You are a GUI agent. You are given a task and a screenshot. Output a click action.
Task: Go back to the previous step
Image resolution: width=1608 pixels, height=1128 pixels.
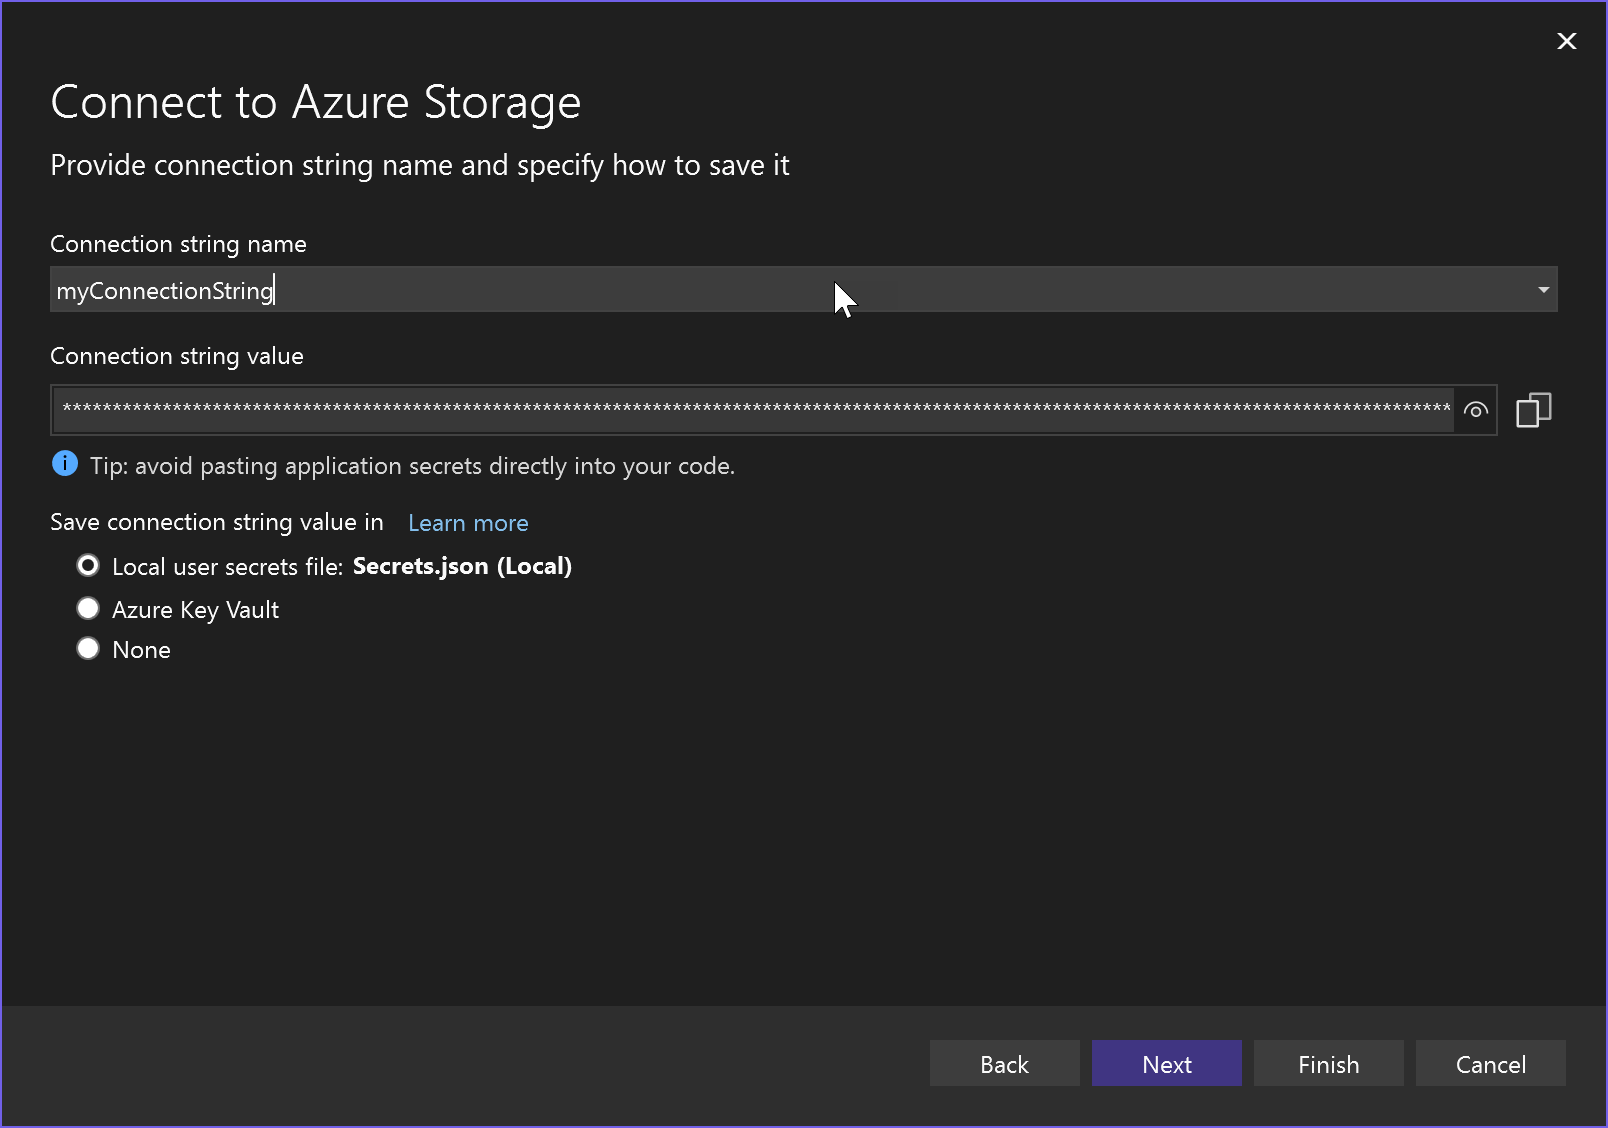1004,1063
